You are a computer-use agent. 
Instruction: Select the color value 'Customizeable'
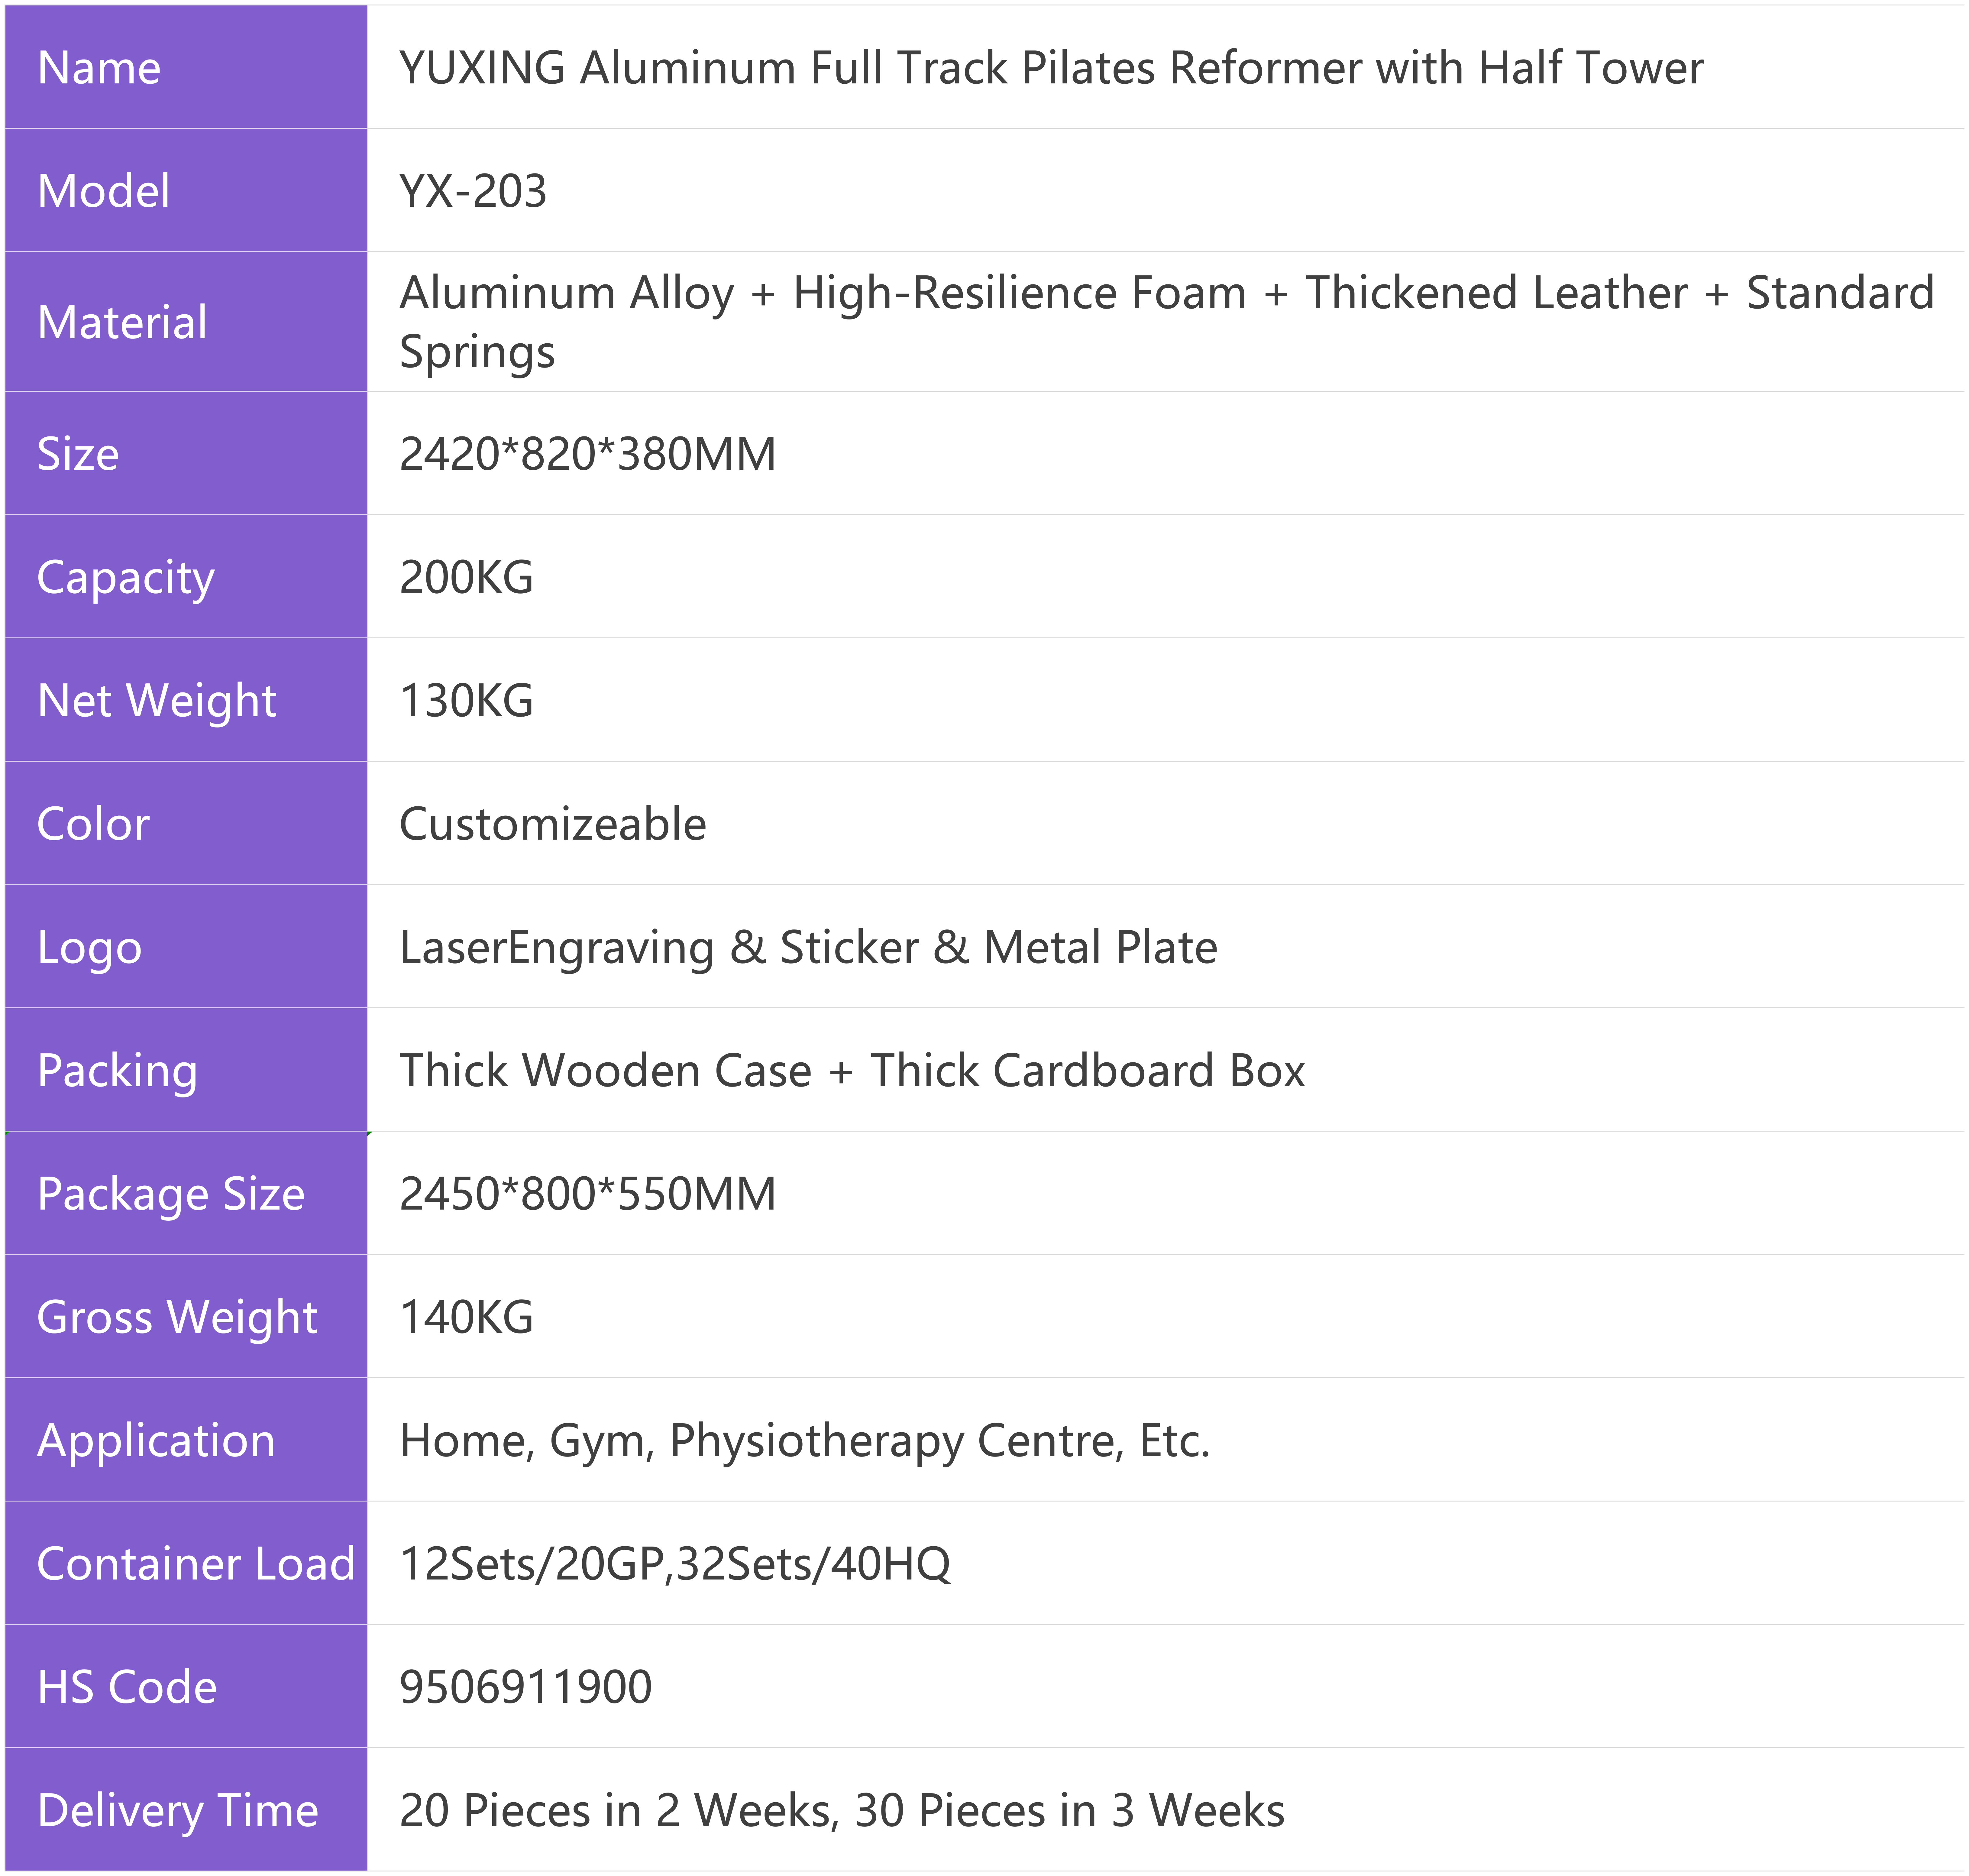[x=553, y=824]
